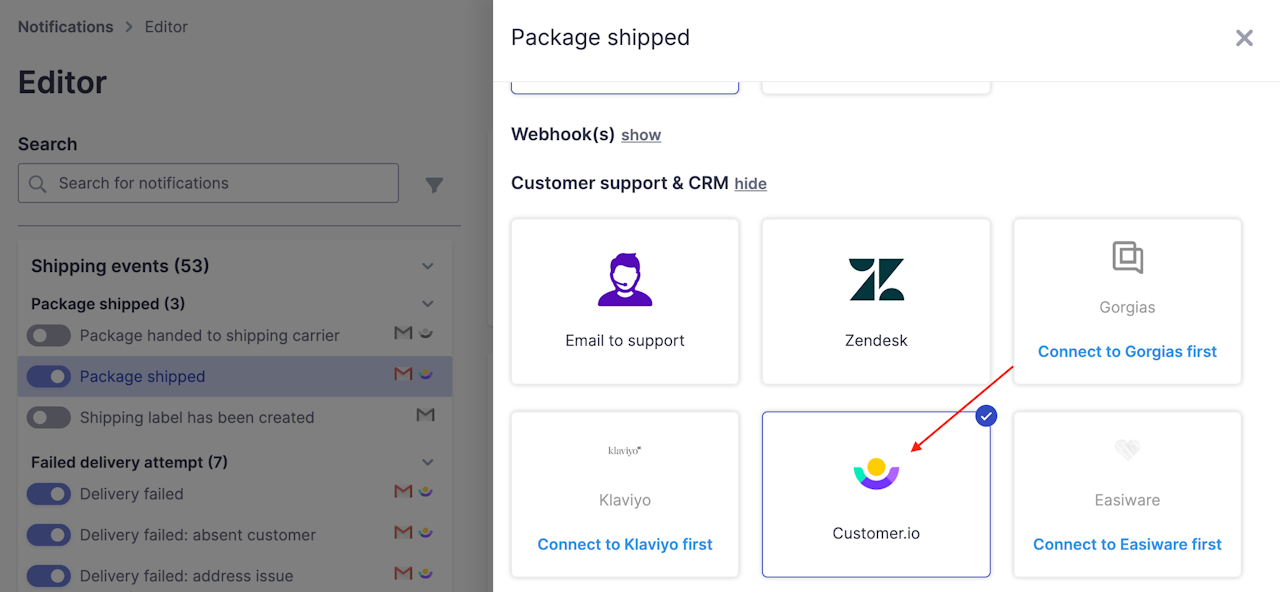Go to Notifications breadcrumb
The width and height of the screenshot is (1280, 592).
point(65,27)
